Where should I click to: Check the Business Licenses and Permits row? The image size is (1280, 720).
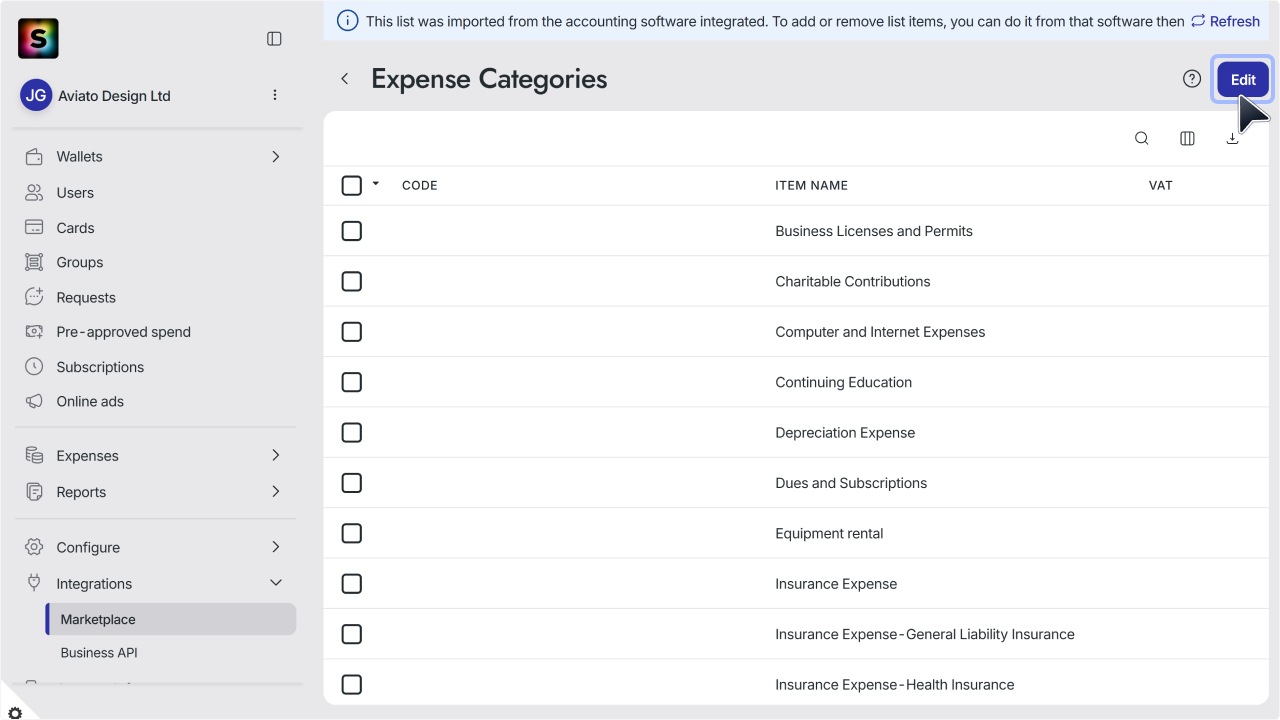pyautogui.click(x=351, y=231)
